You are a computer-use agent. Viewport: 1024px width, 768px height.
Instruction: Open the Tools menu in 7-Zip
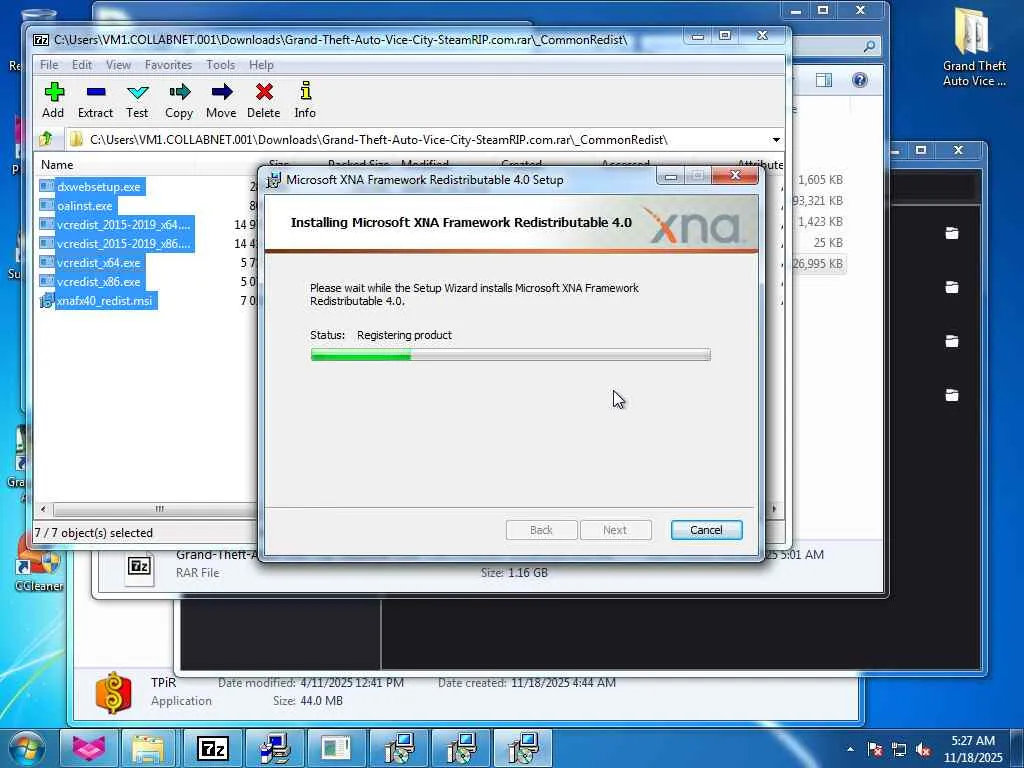(221, 65)
